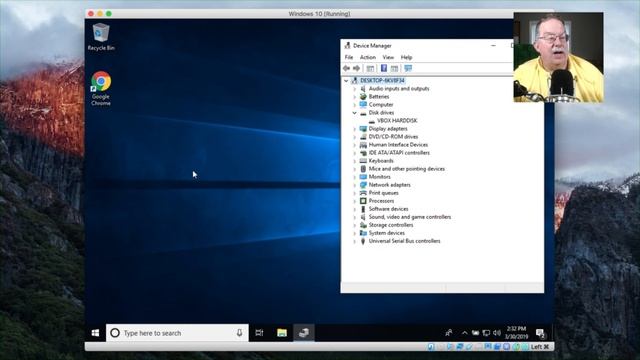This screenshot has width=640, height=360.
Task: Click the microphone icon in the search box
Action: coord(240,333)
